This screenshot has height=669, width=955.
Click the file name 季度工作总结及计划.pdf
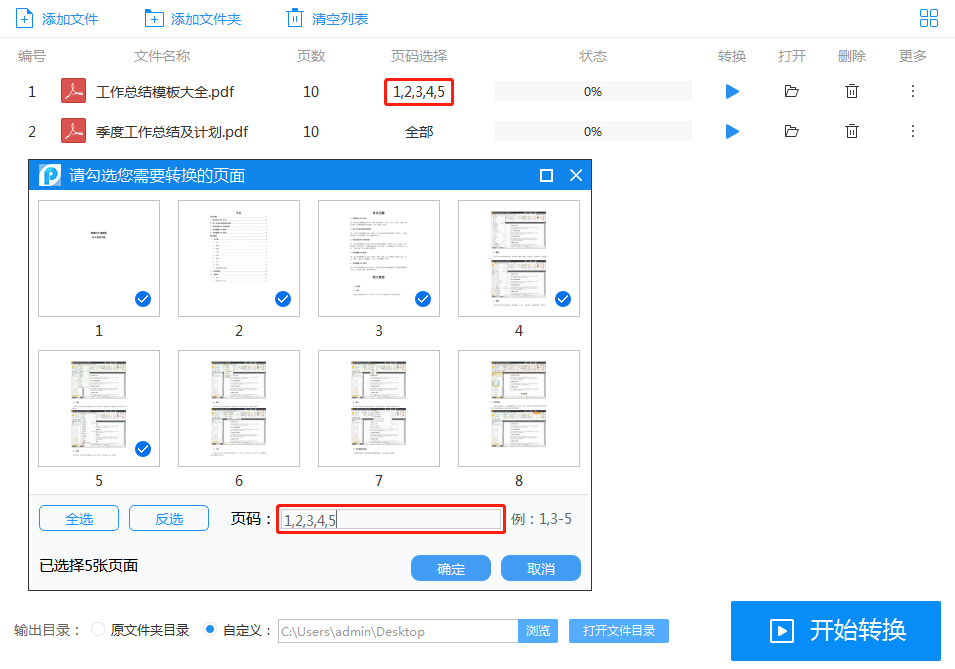(x=172, y=132)
